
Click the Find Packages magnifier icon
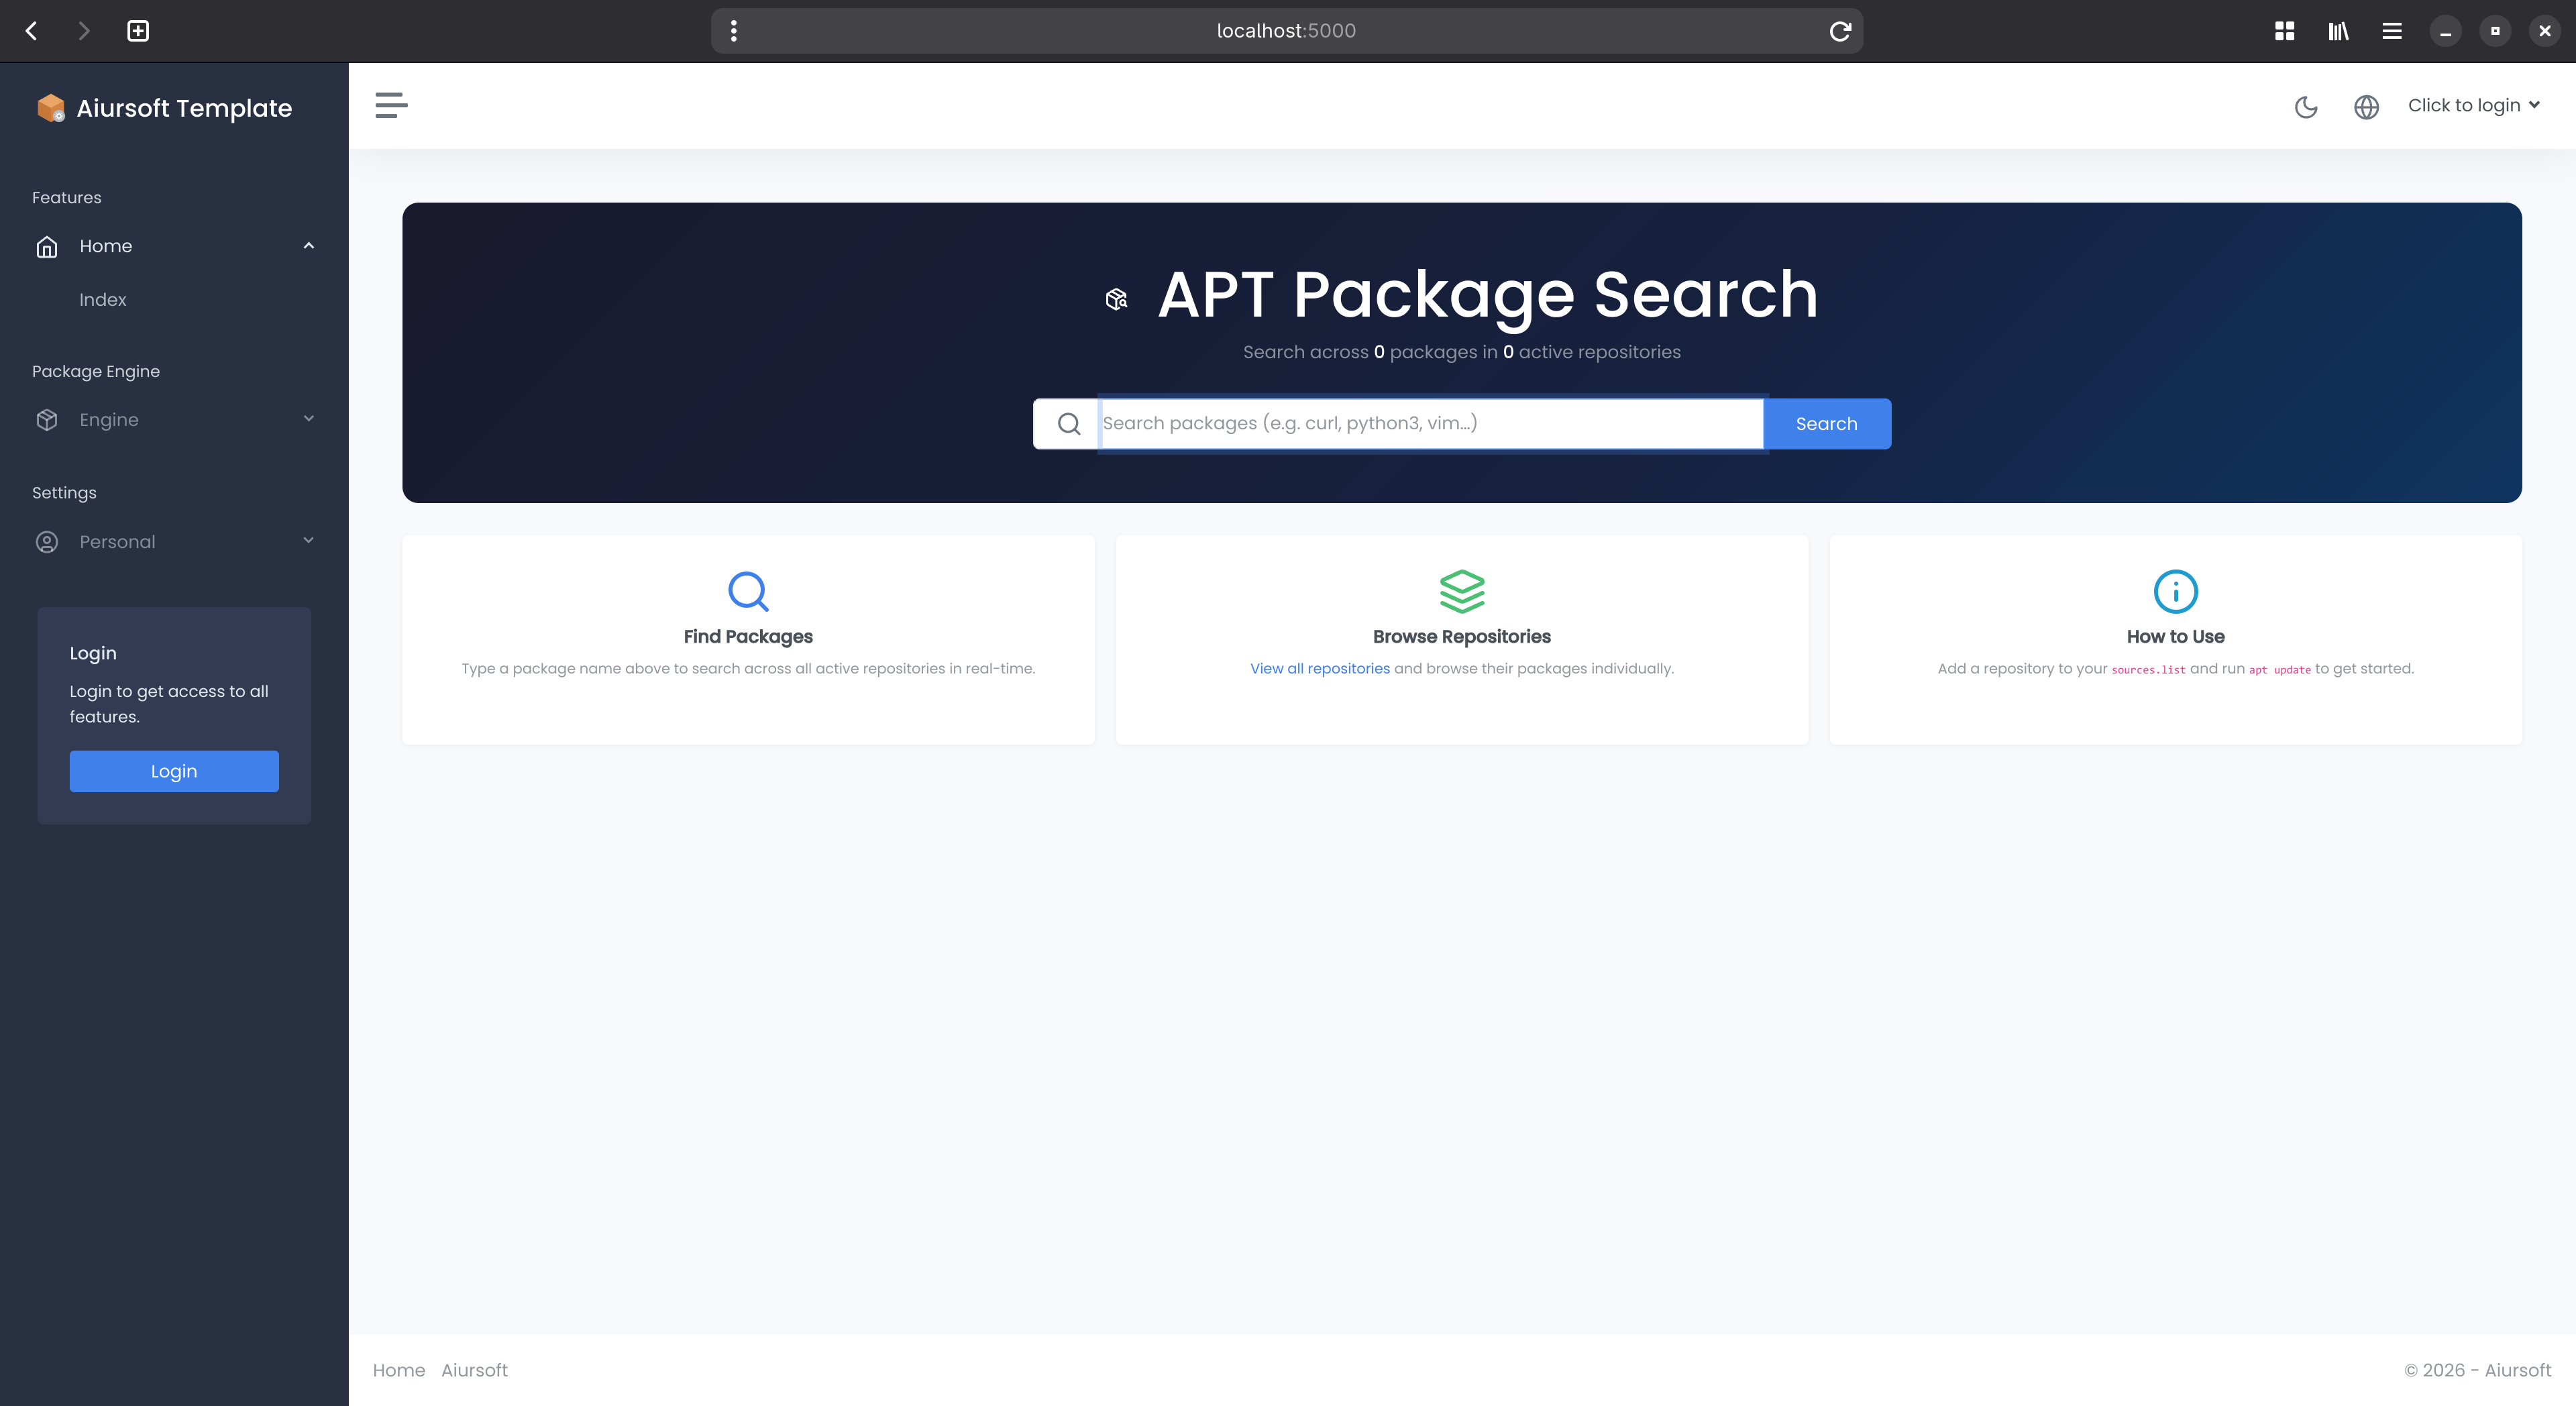coord(748,591)
